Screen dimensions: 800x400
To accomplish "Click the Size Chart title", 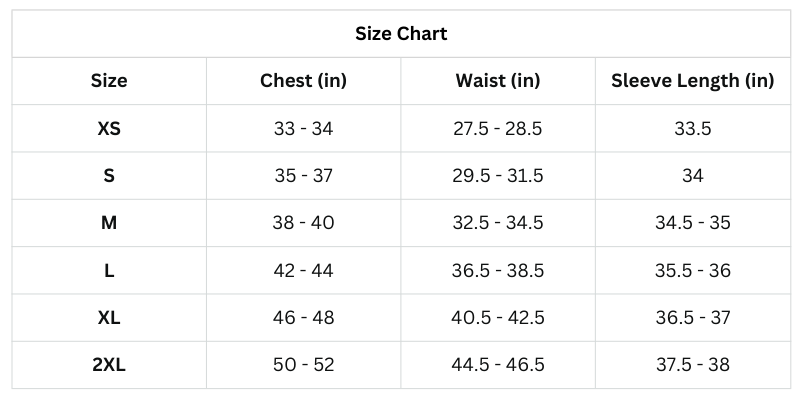I will (401, 34).
